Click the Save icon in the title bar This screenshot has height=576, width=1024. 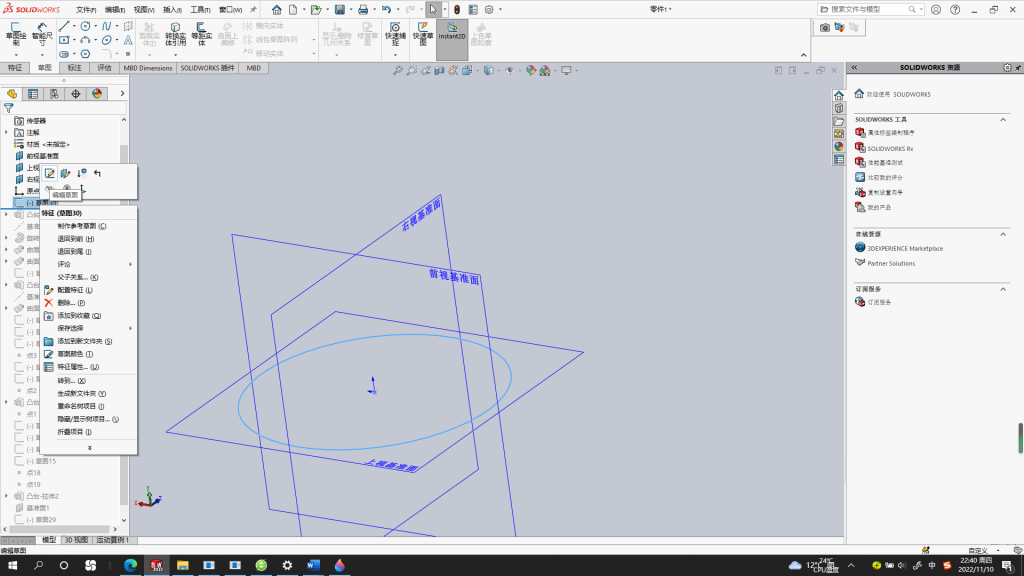340,10
